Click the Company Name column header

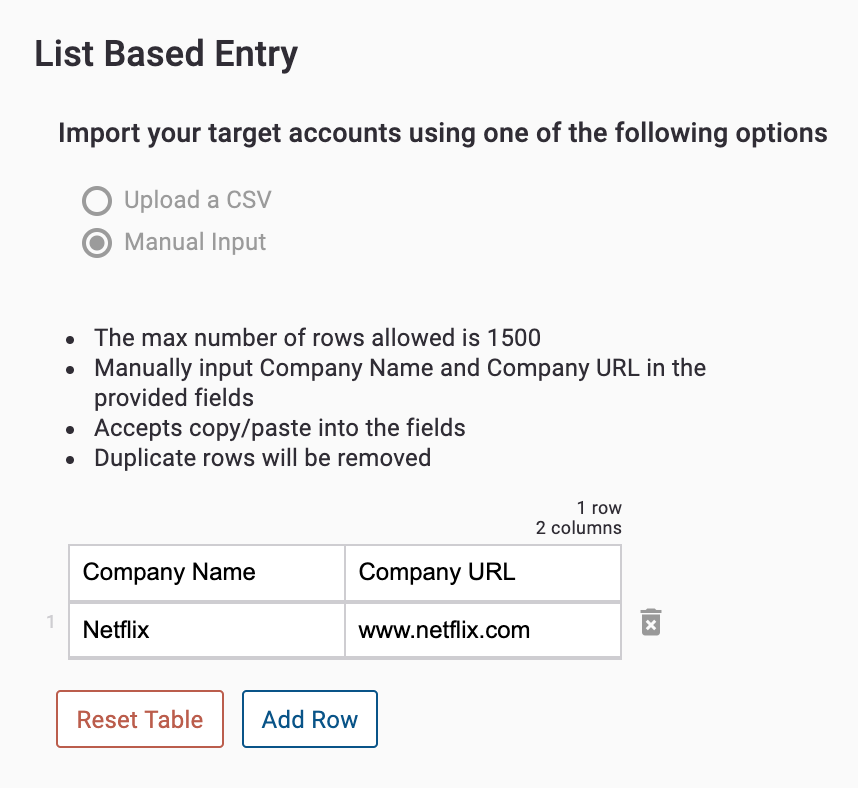pos(207,572)
